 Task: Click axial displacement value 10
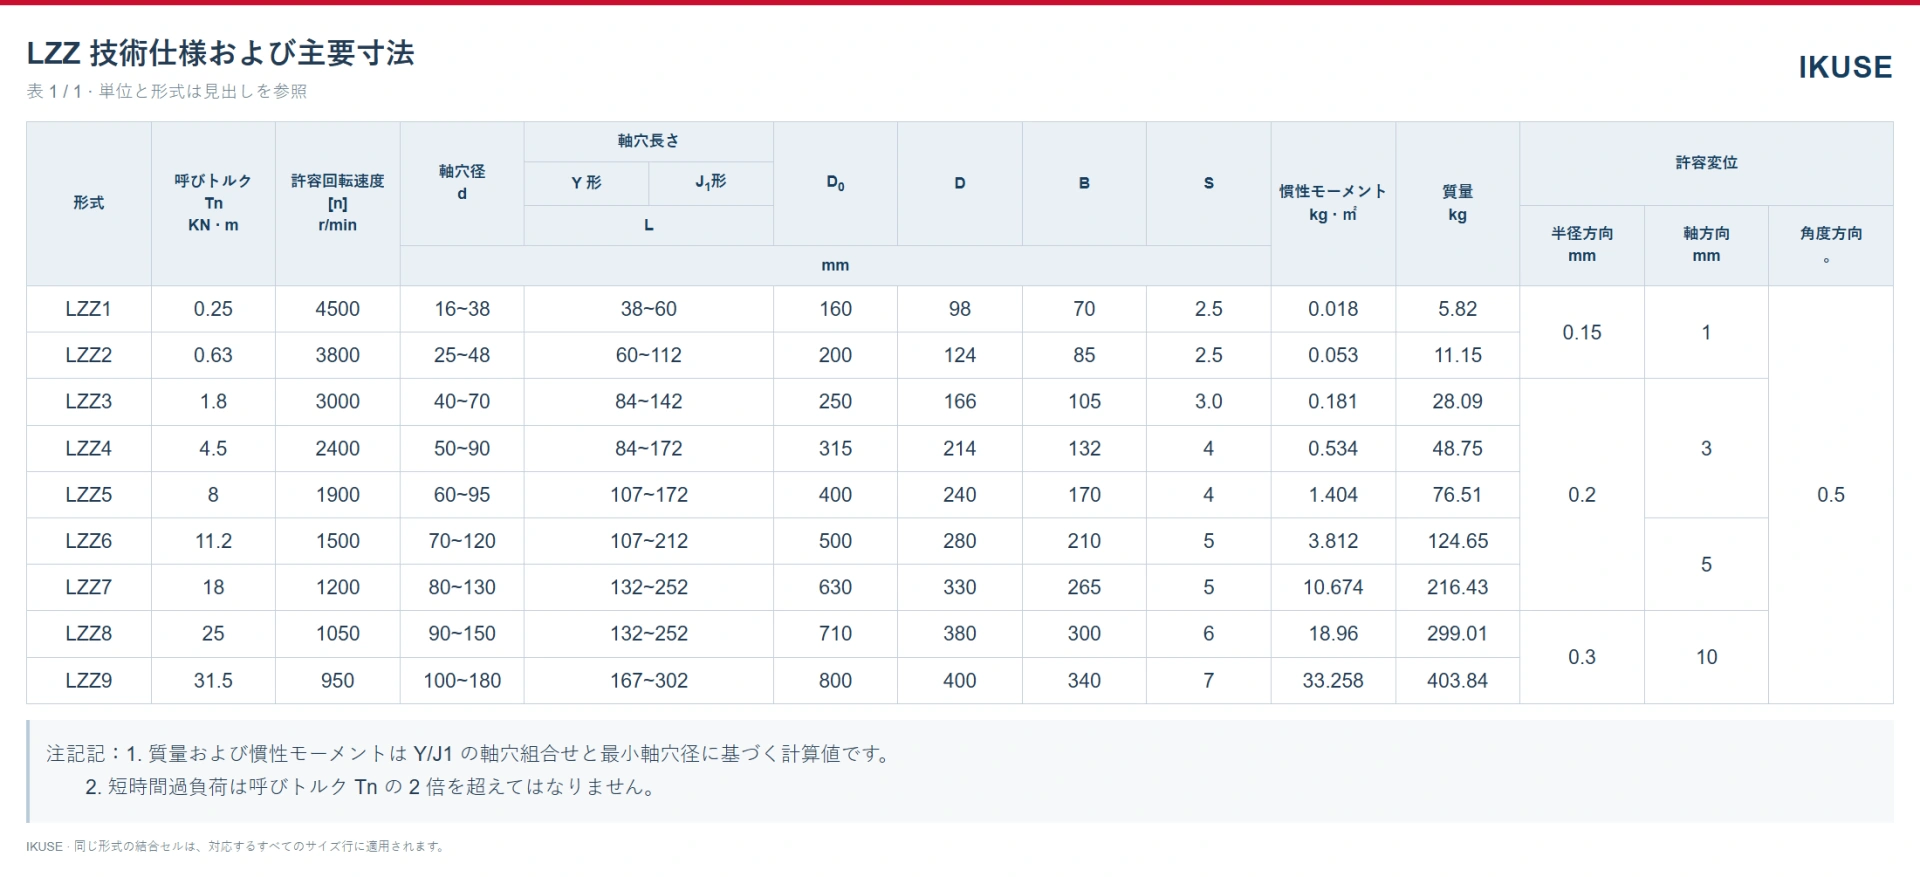[x=1706, y=658]
